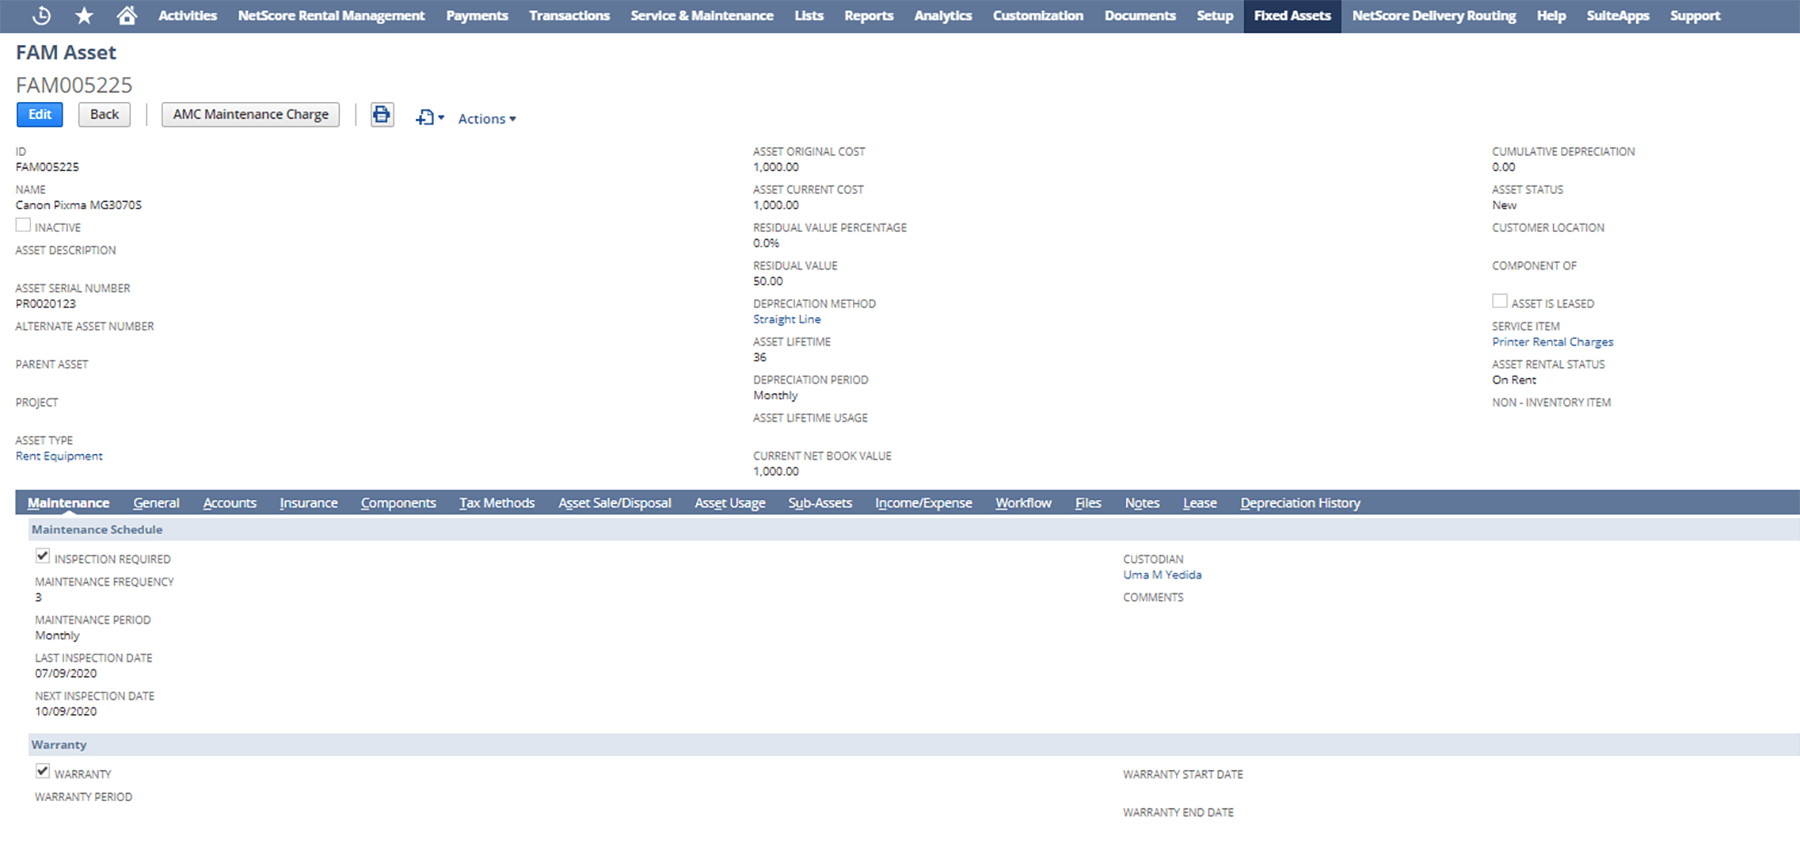The width and height of the screenshot is (1800, 845).
Task: Switch to the Accounts subtab
Action: [x=230, y=503]
